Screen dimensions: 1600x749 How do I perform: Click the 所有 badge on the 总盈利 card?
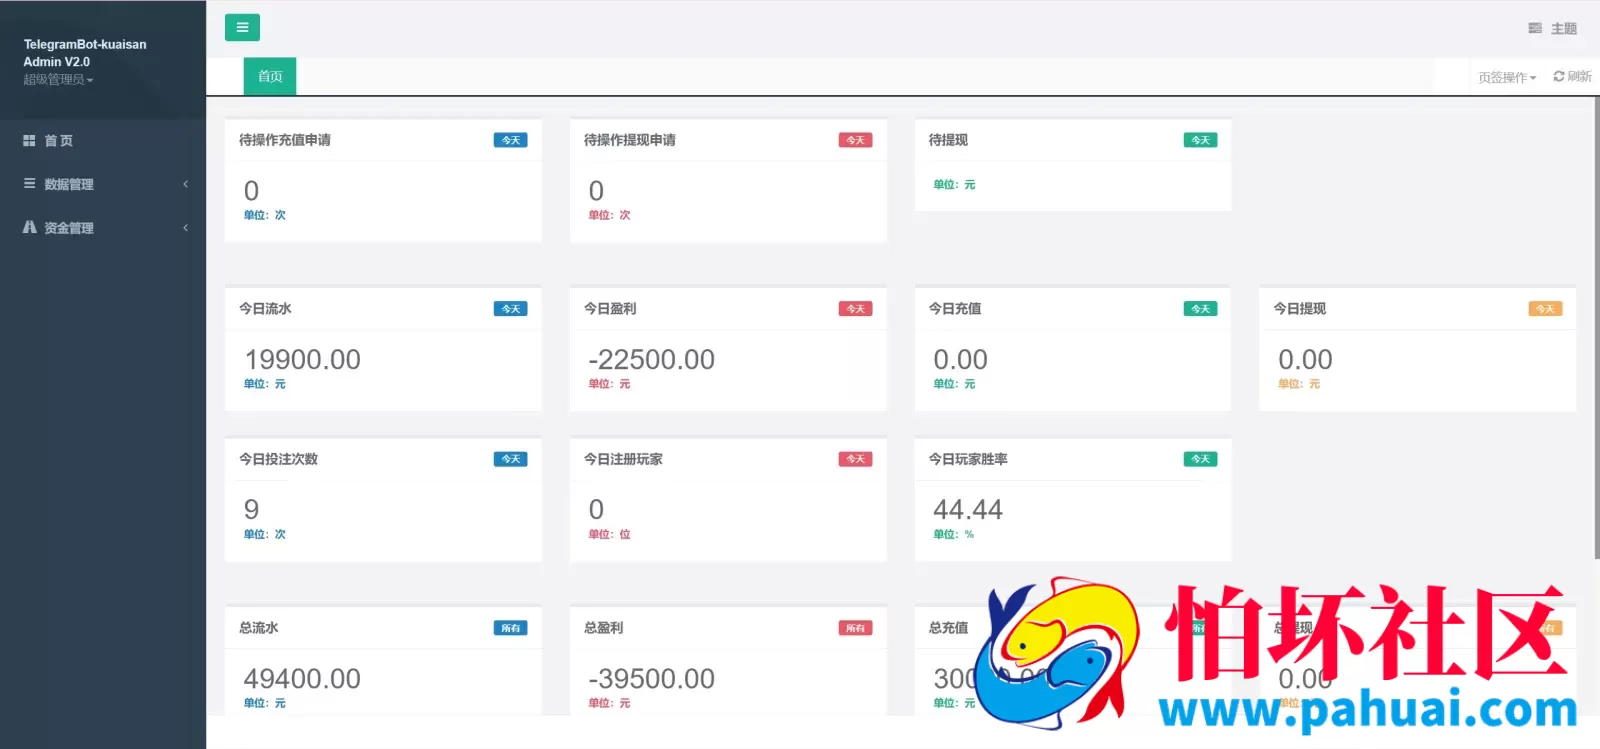855,629
